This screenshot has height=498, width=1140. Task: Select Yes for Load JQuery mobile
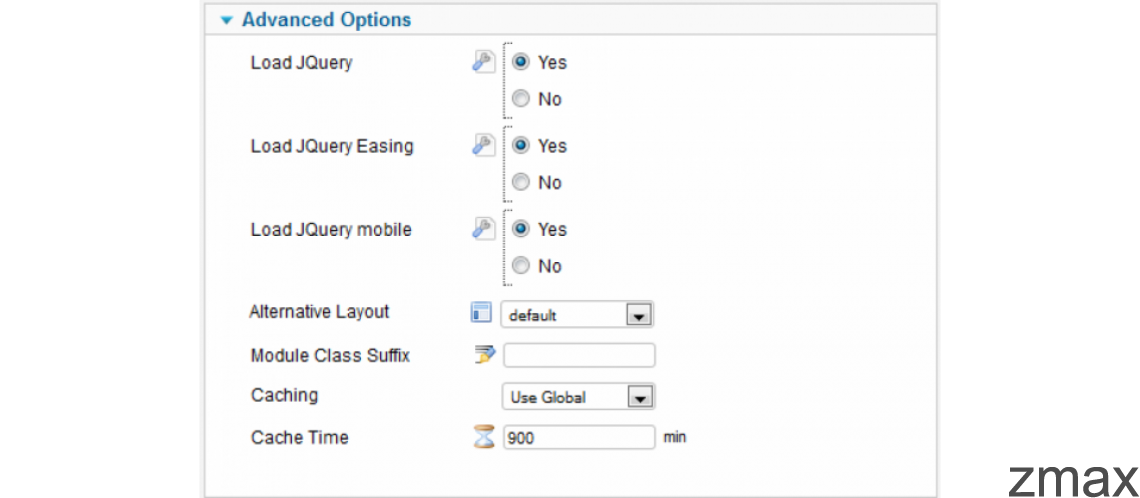521,229
